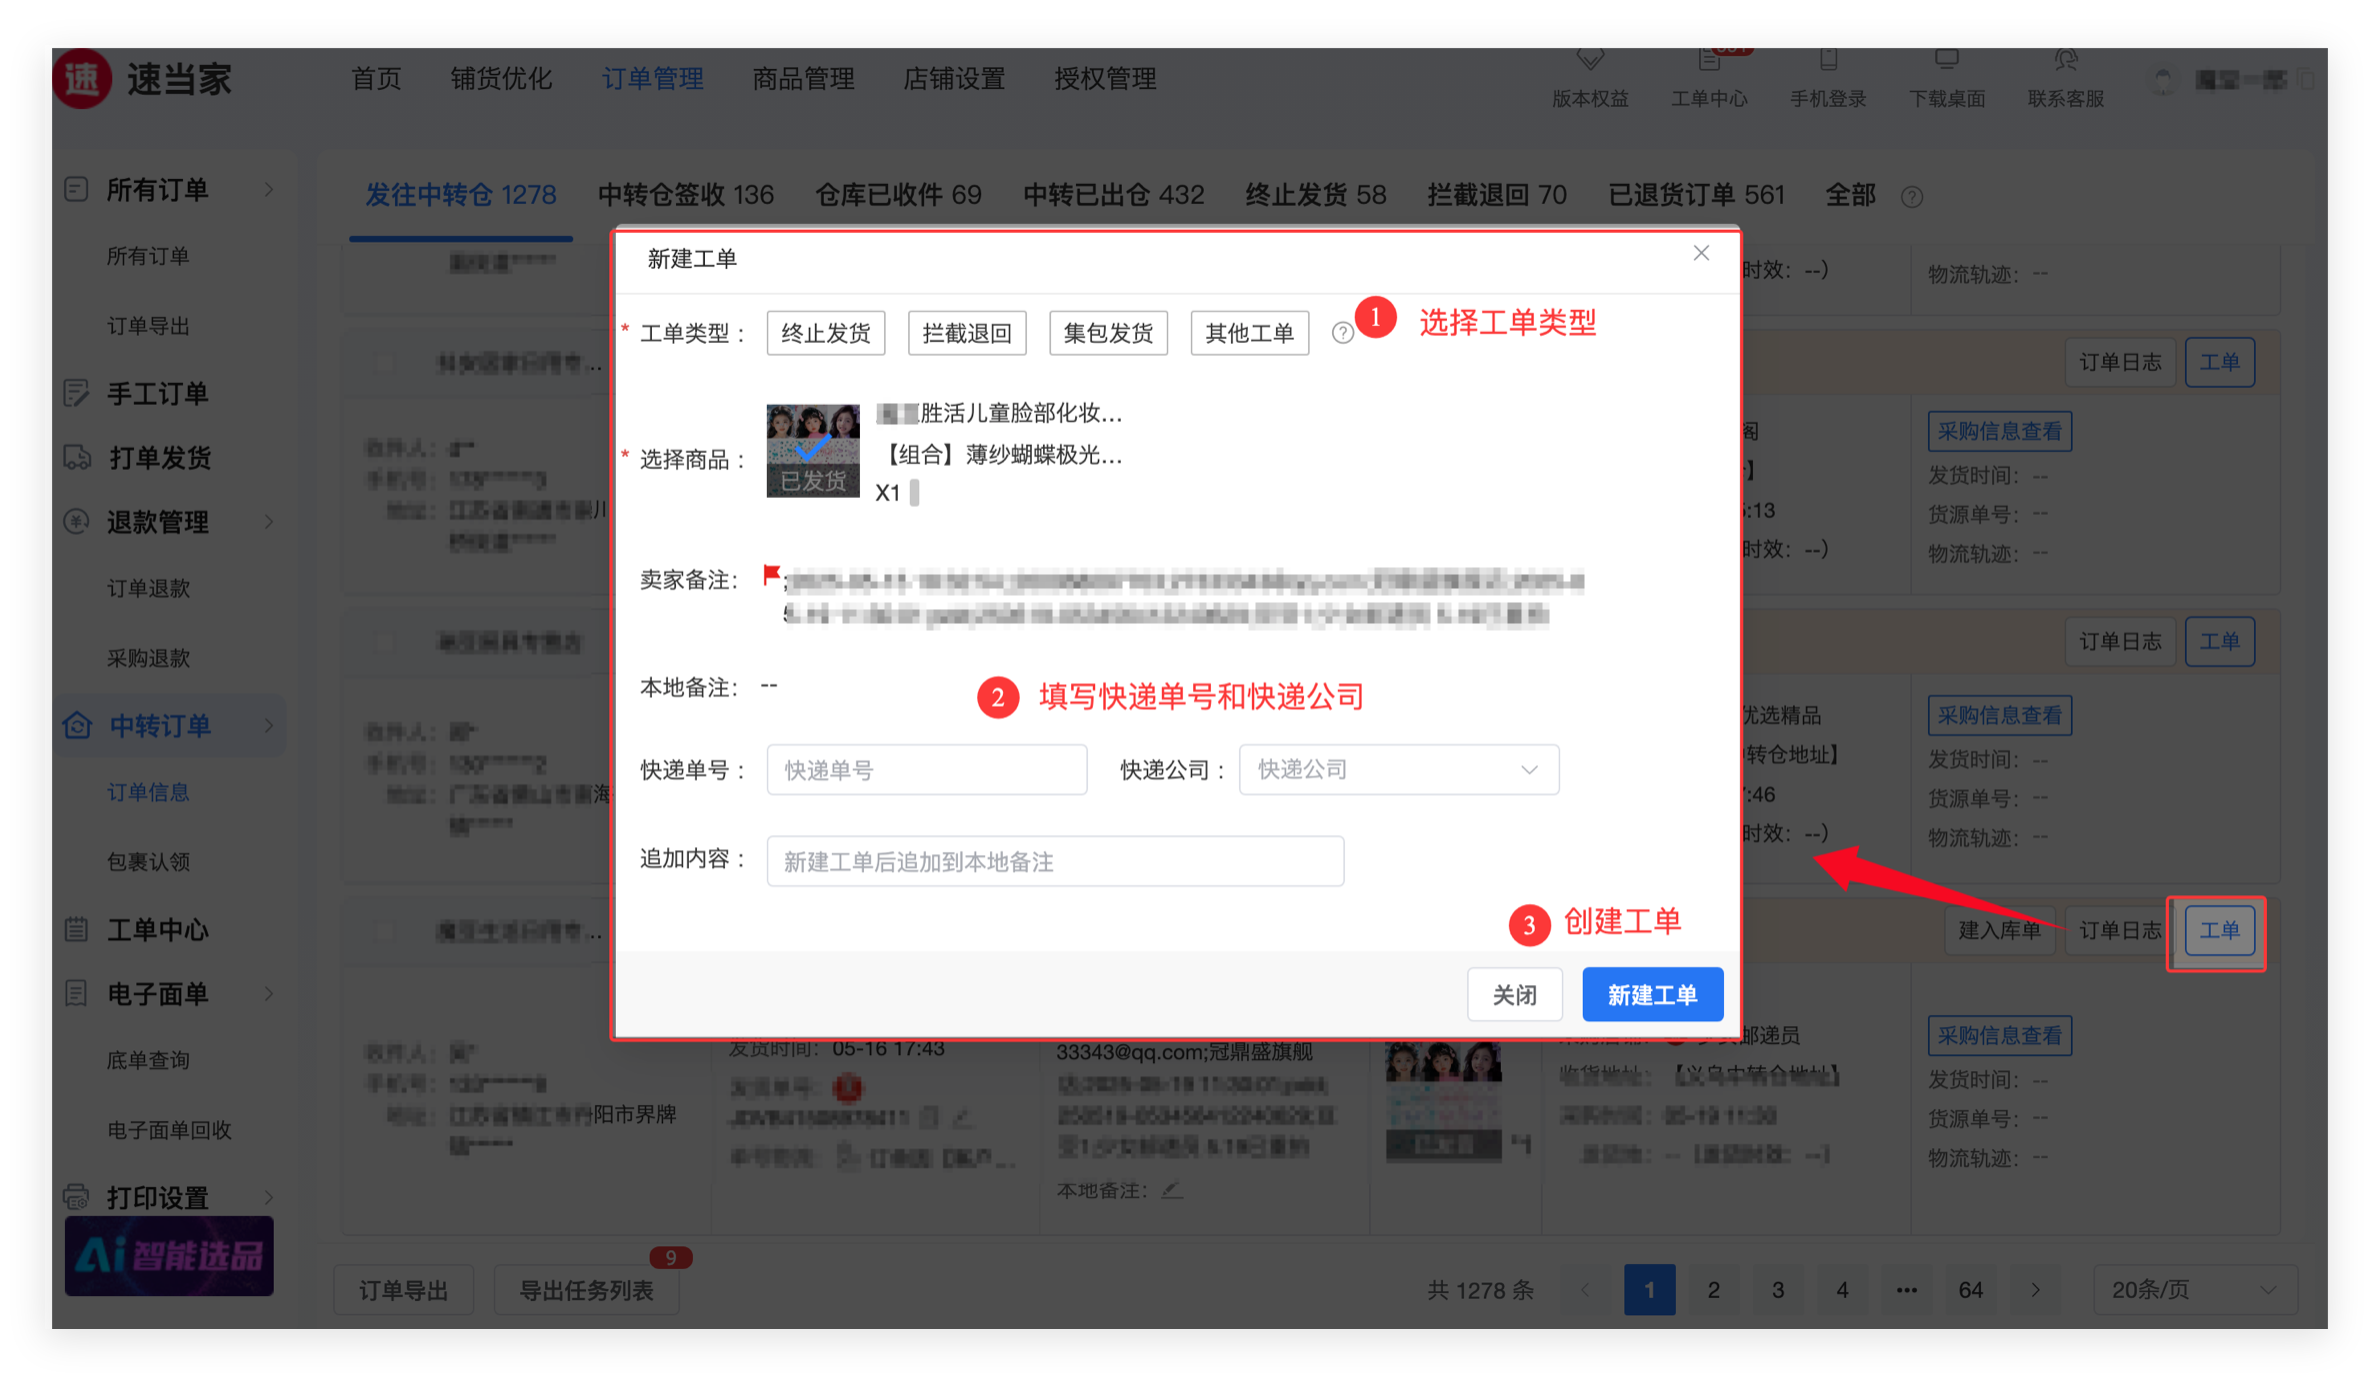The height and width of the screenshot is (1374, 2374).
Task: Open the 20条/页 page size dropdown
Action: [2194, 1290]
